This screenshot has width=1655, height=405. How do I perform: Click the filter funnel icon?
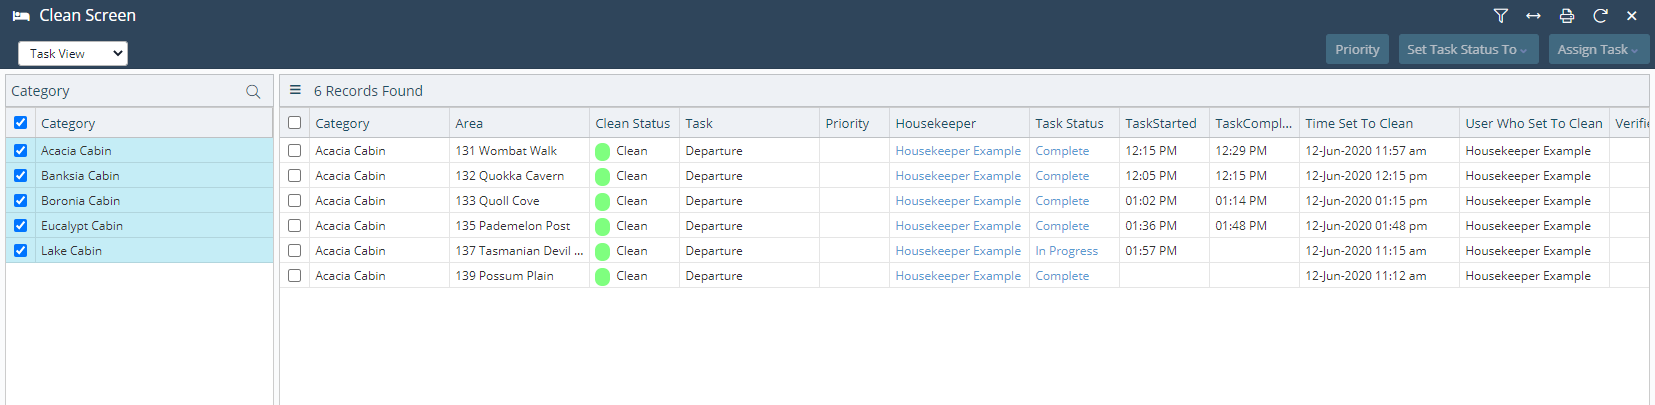click(x=1500, y=16)
